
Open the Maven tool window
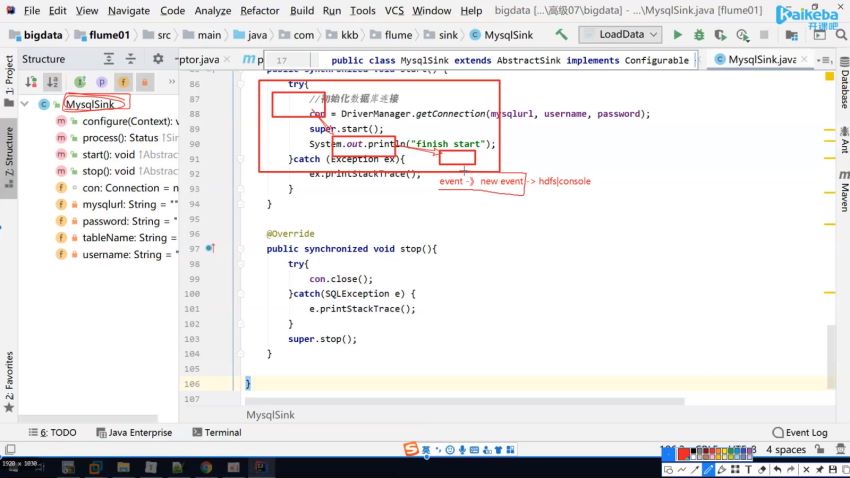(x=844, y=191)
